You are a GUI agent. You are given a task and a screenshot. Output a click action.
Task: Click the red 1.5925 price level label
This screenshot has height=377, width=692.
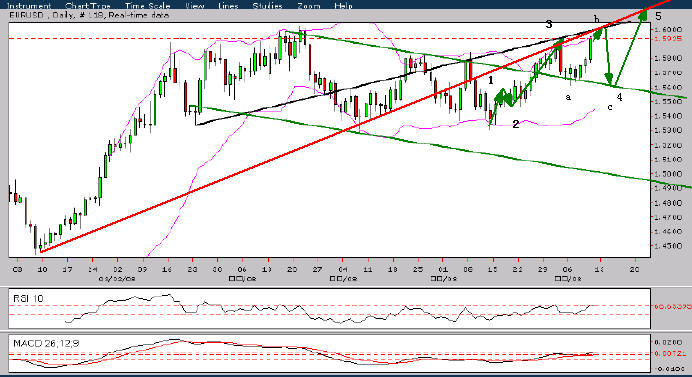coord(666,39)
